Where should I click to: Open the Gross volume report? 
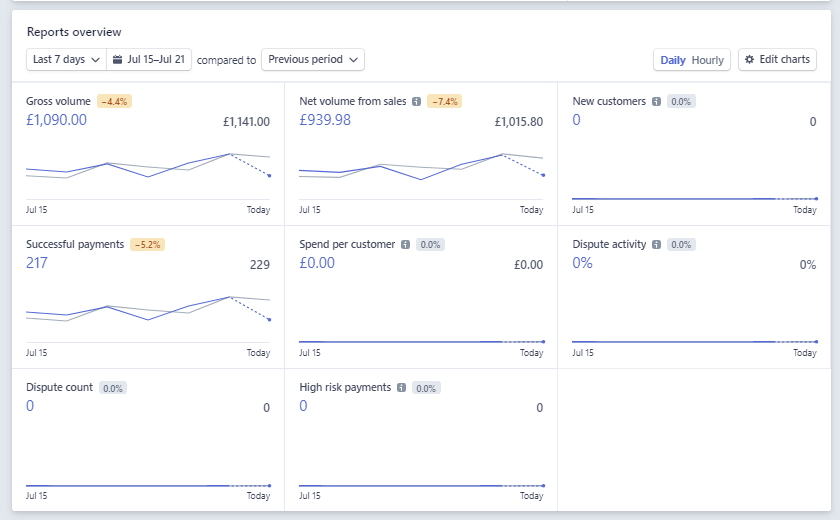tap(58, 102)
